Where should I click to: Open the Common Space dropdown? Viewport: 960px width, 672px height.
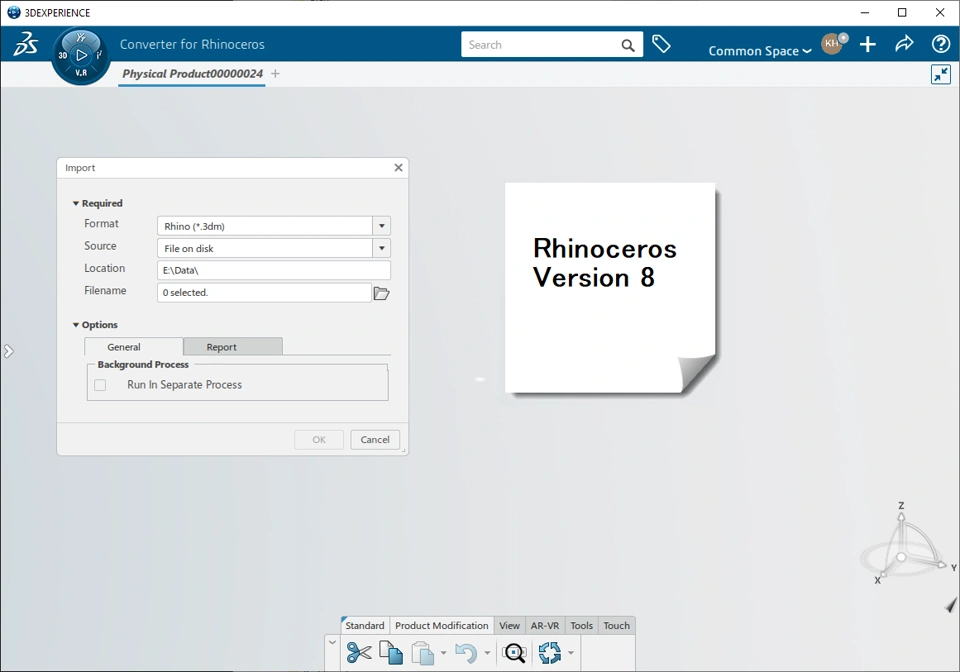point(760,51)
